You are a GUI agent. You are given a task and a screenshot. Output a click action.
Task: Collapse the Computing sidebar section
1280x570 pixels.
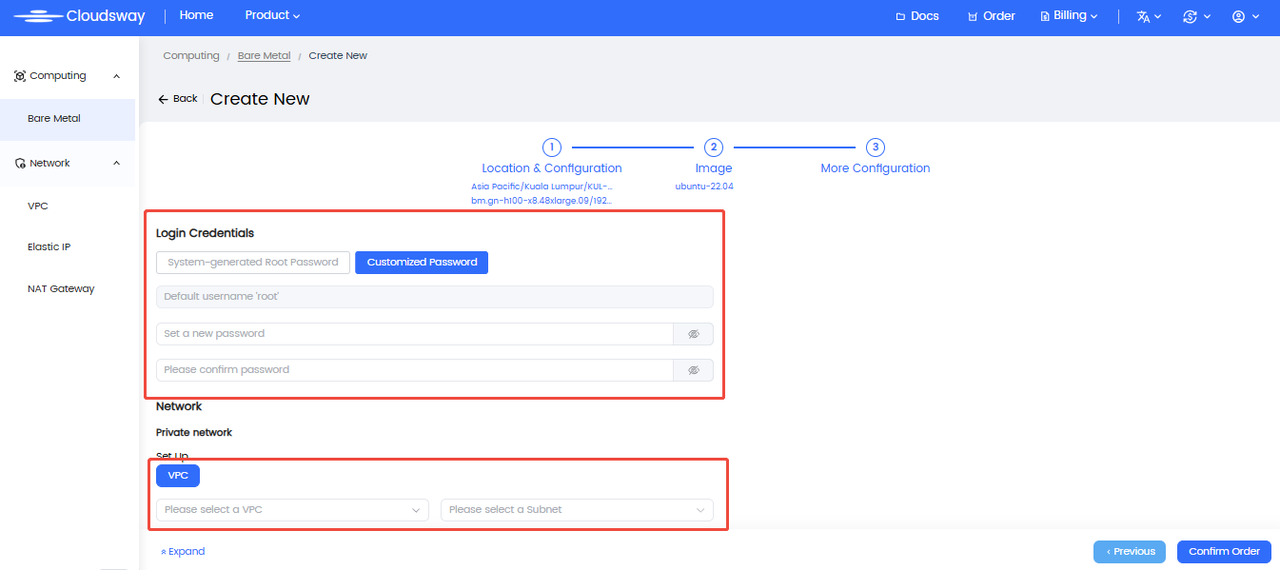coord(116,76)
